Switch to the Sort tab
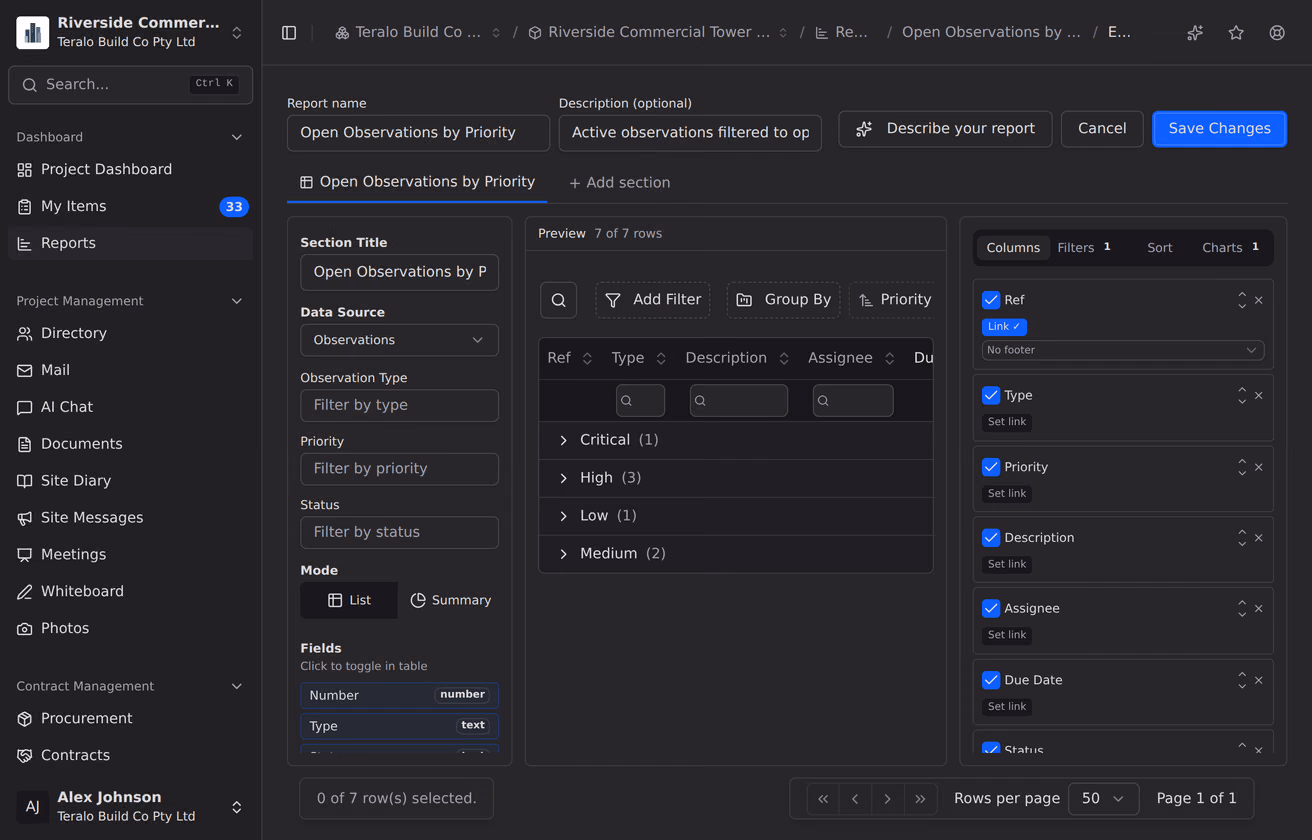1312x840 pixels. [1160, 248]
